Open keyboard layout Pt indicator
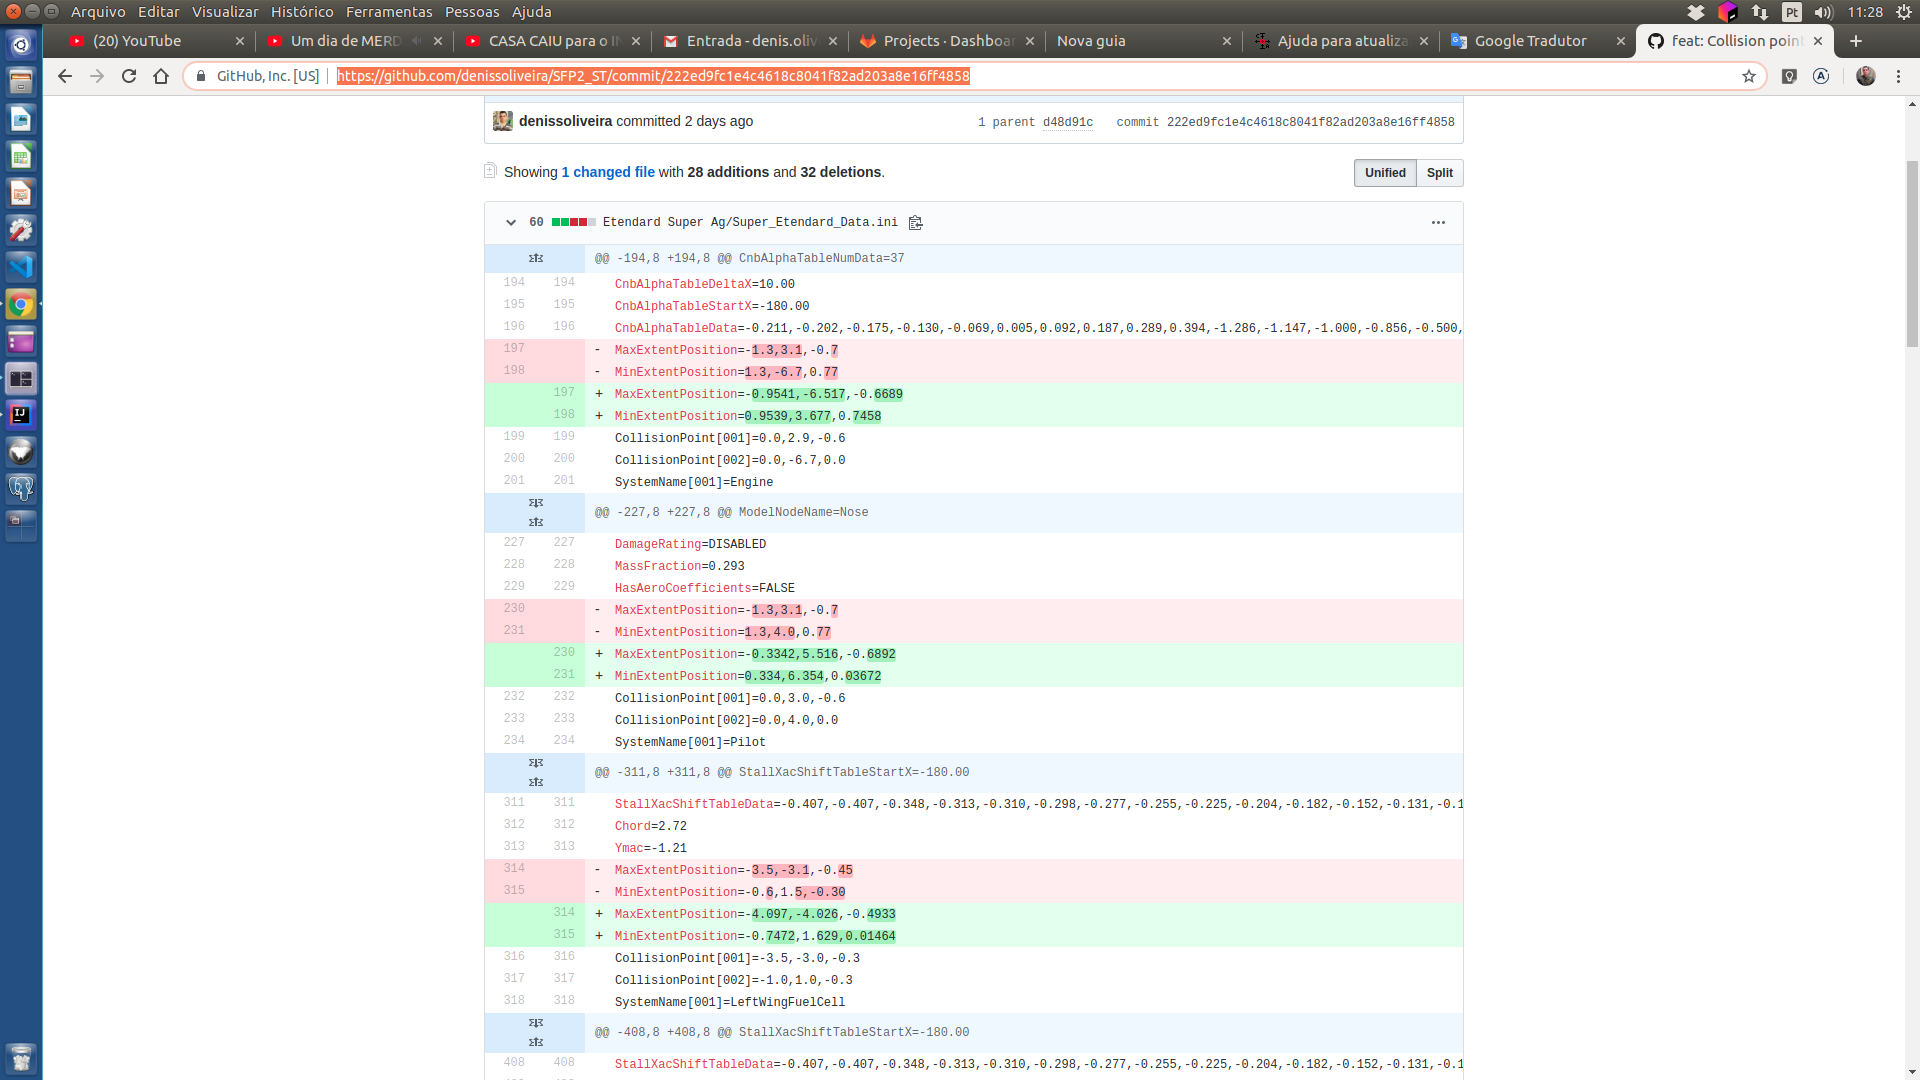 [1792, 12]
